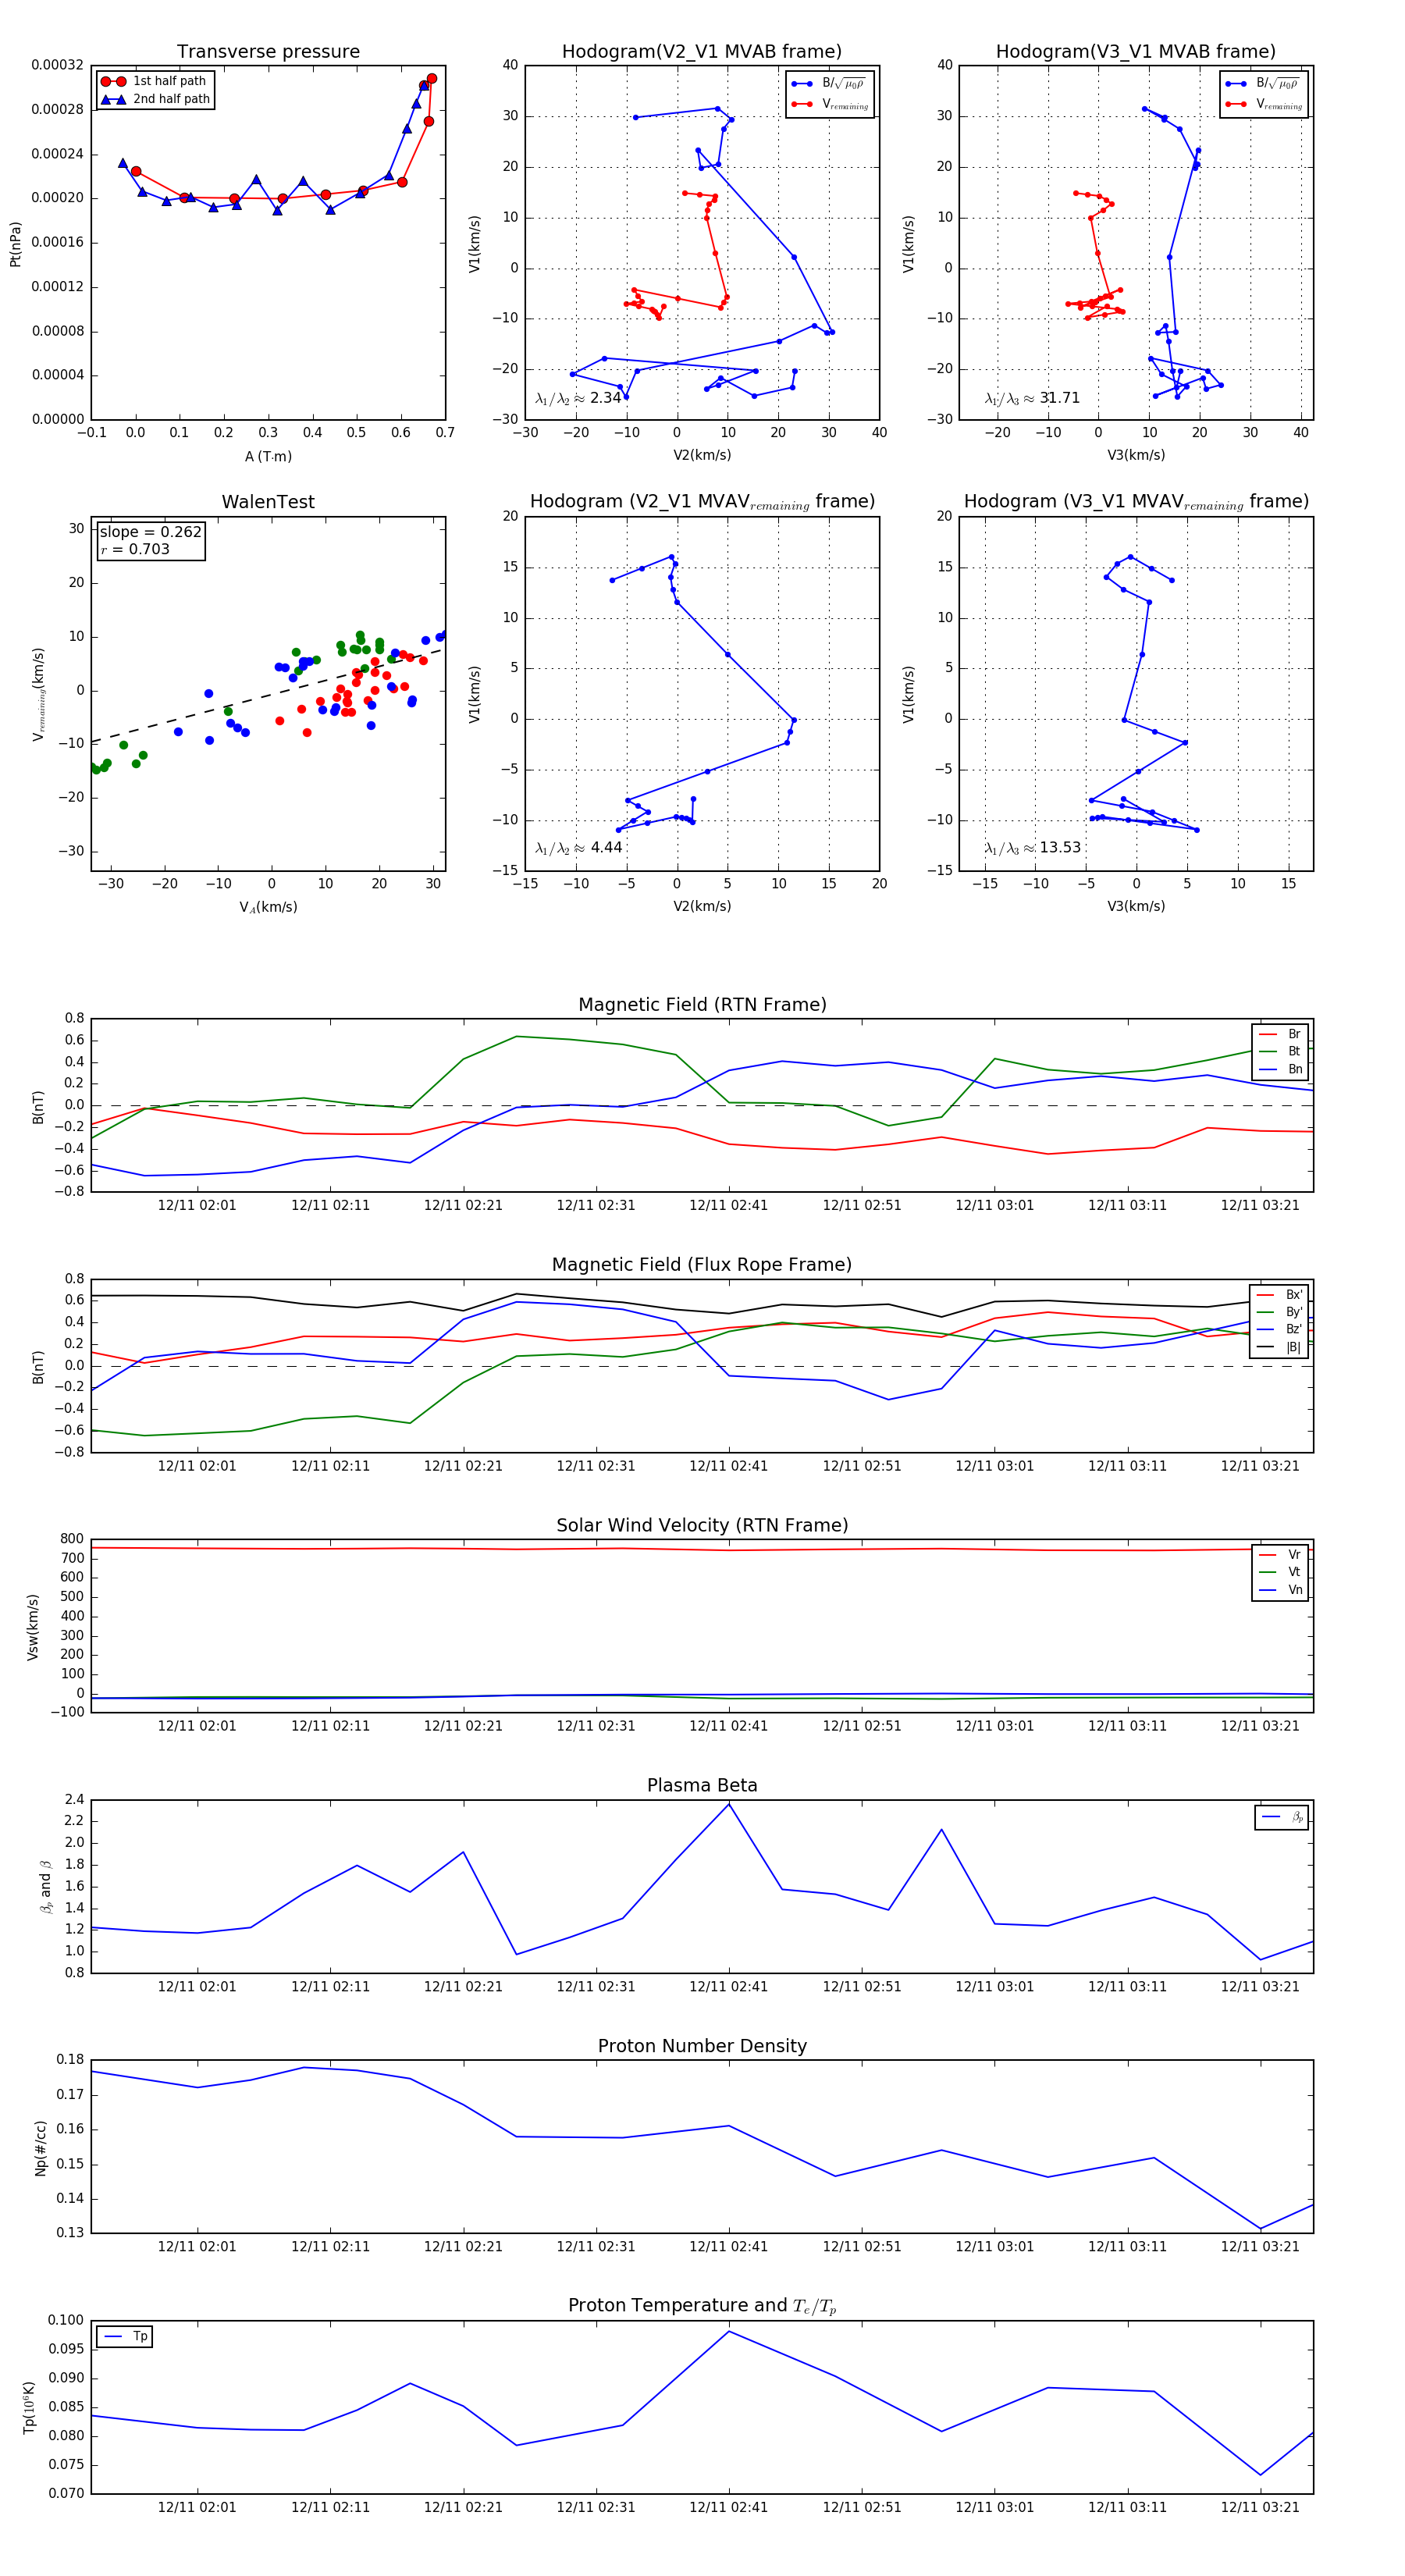The width and height of the screenshot is (1405, 2576).
Task: Click the 'Hodogram (V2_V1 MVAV remaining frame)' title
Action: click(702, 502)
